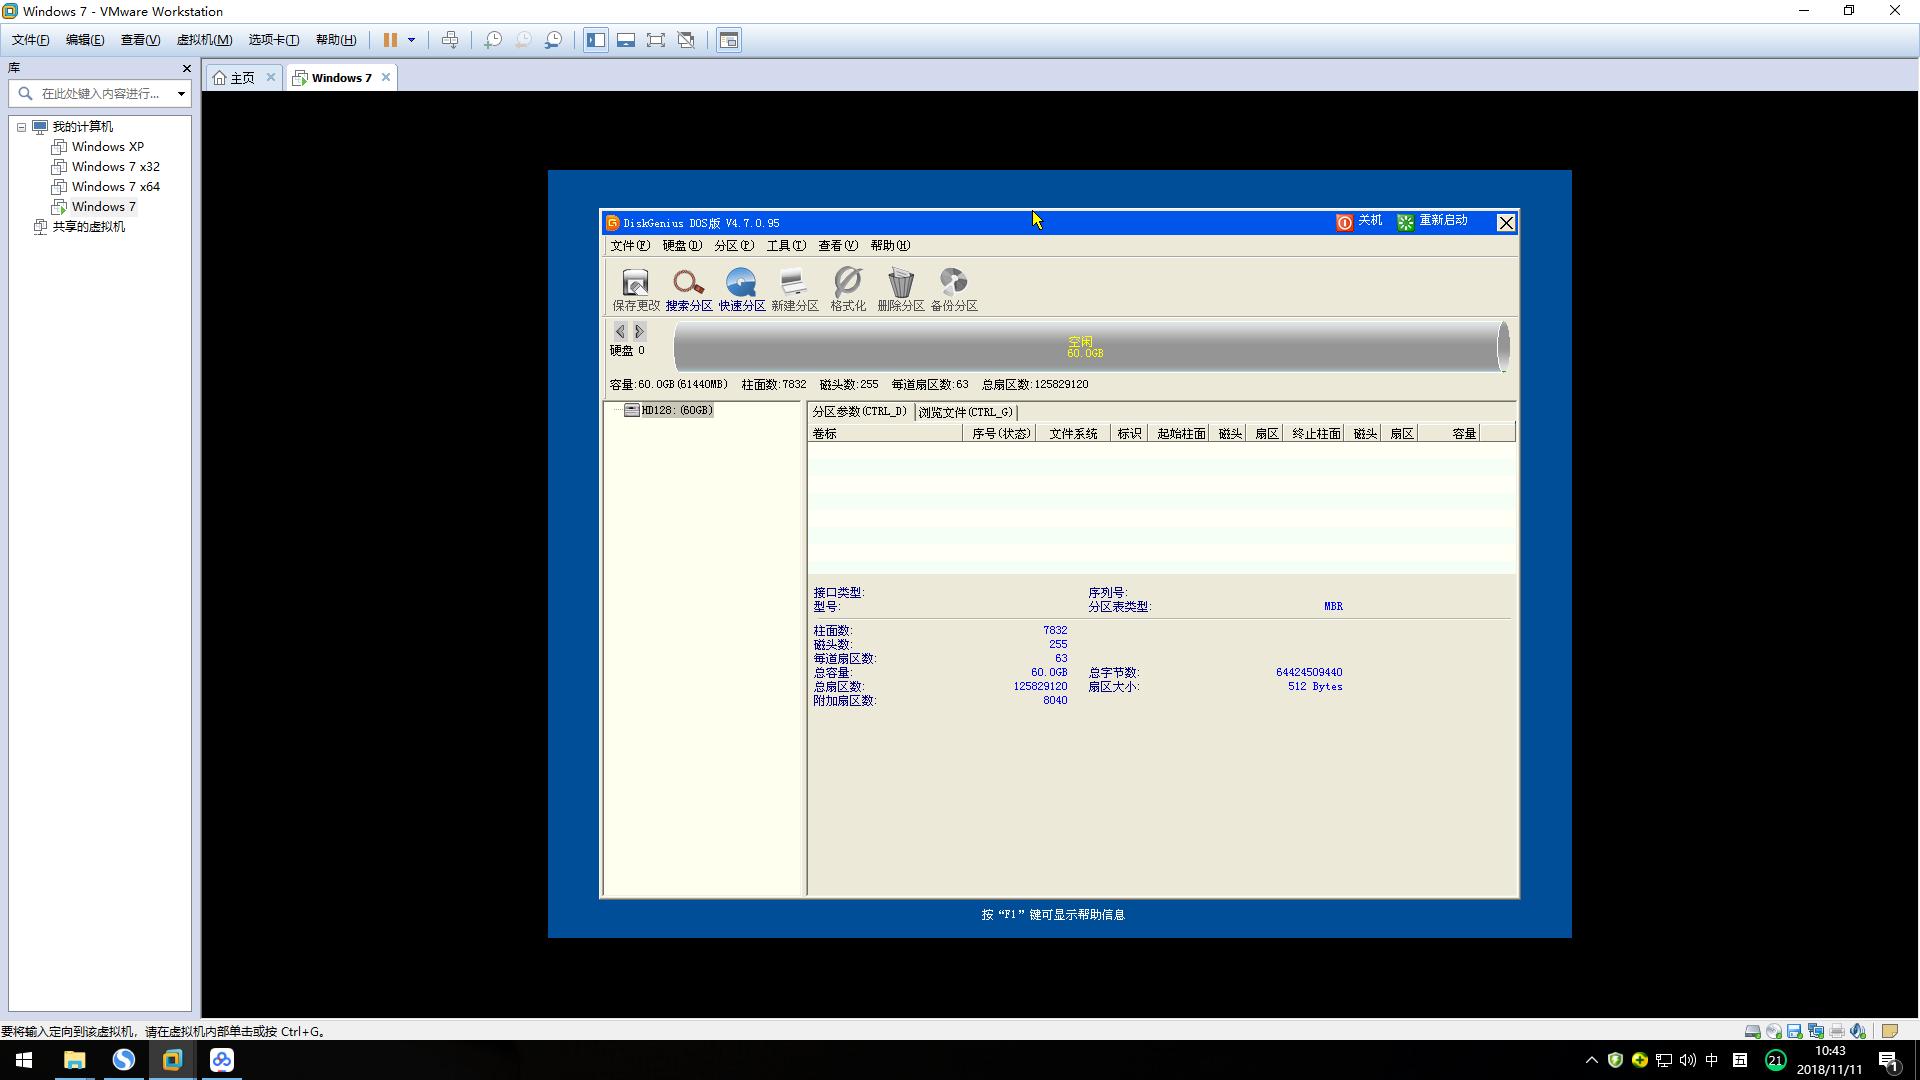Expand the library search dropdown arrow
Screen dimensions: 1920x1080
point(181,93)
